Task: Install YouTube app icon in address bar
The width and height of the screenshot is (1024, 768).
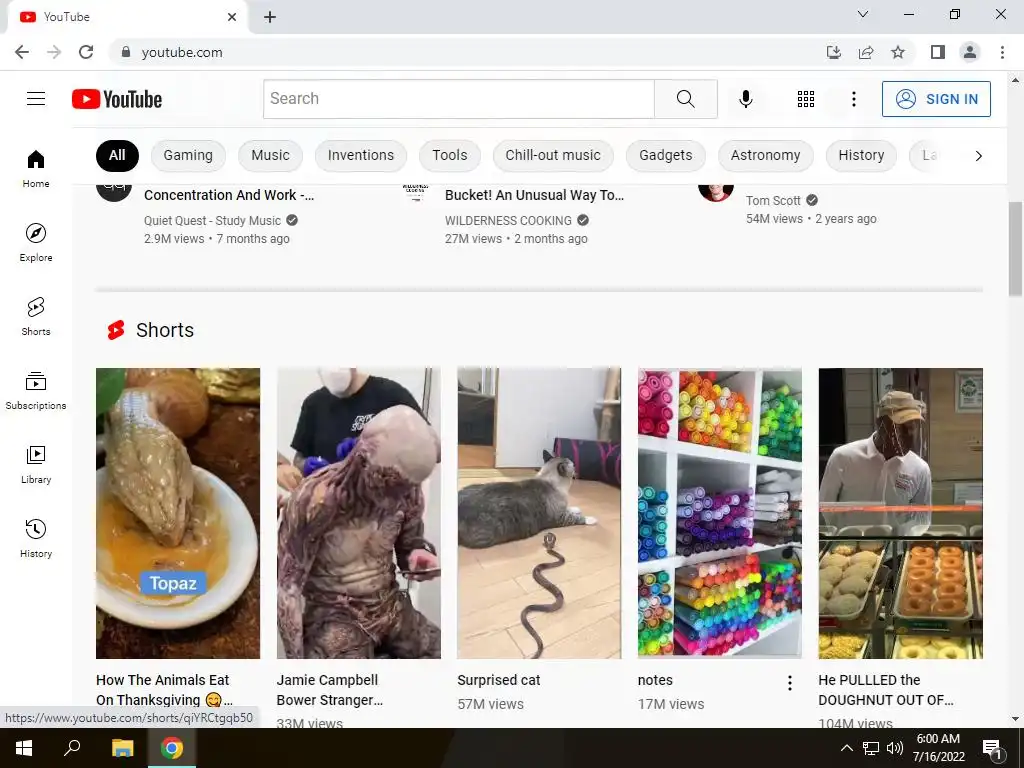Action: click(x=834, y=52)
